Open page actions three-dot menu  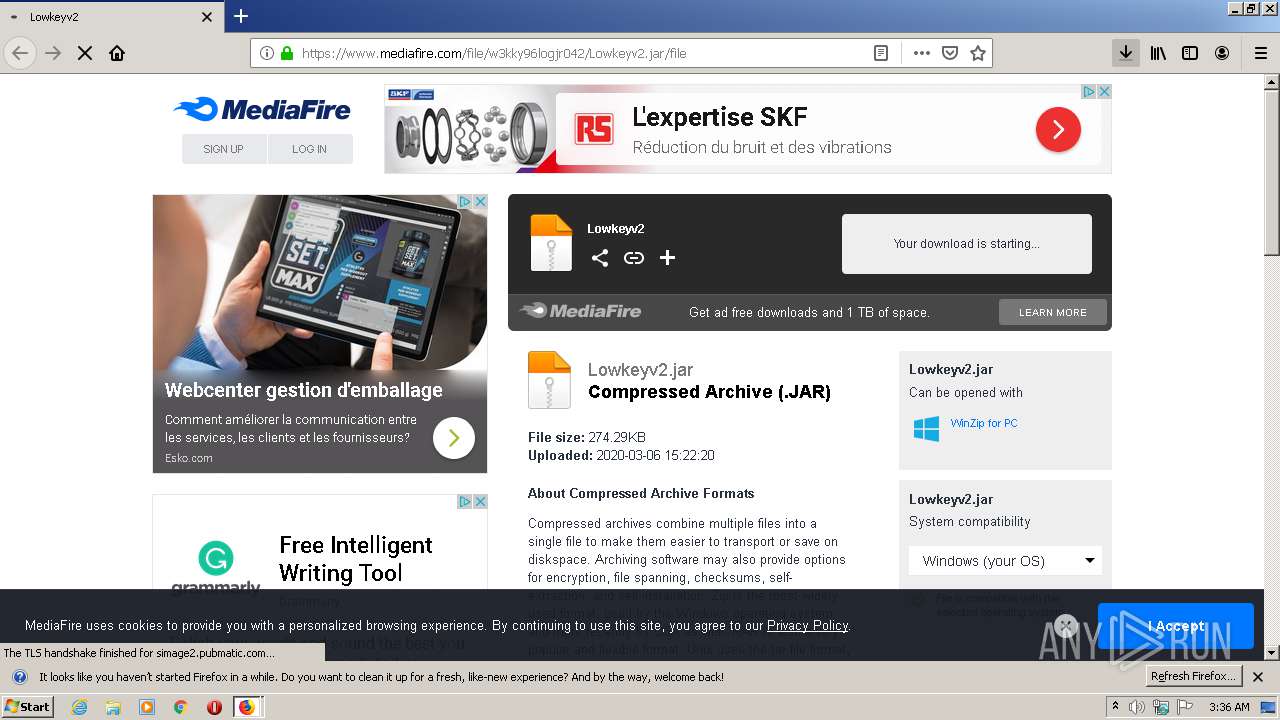point(921,53)
